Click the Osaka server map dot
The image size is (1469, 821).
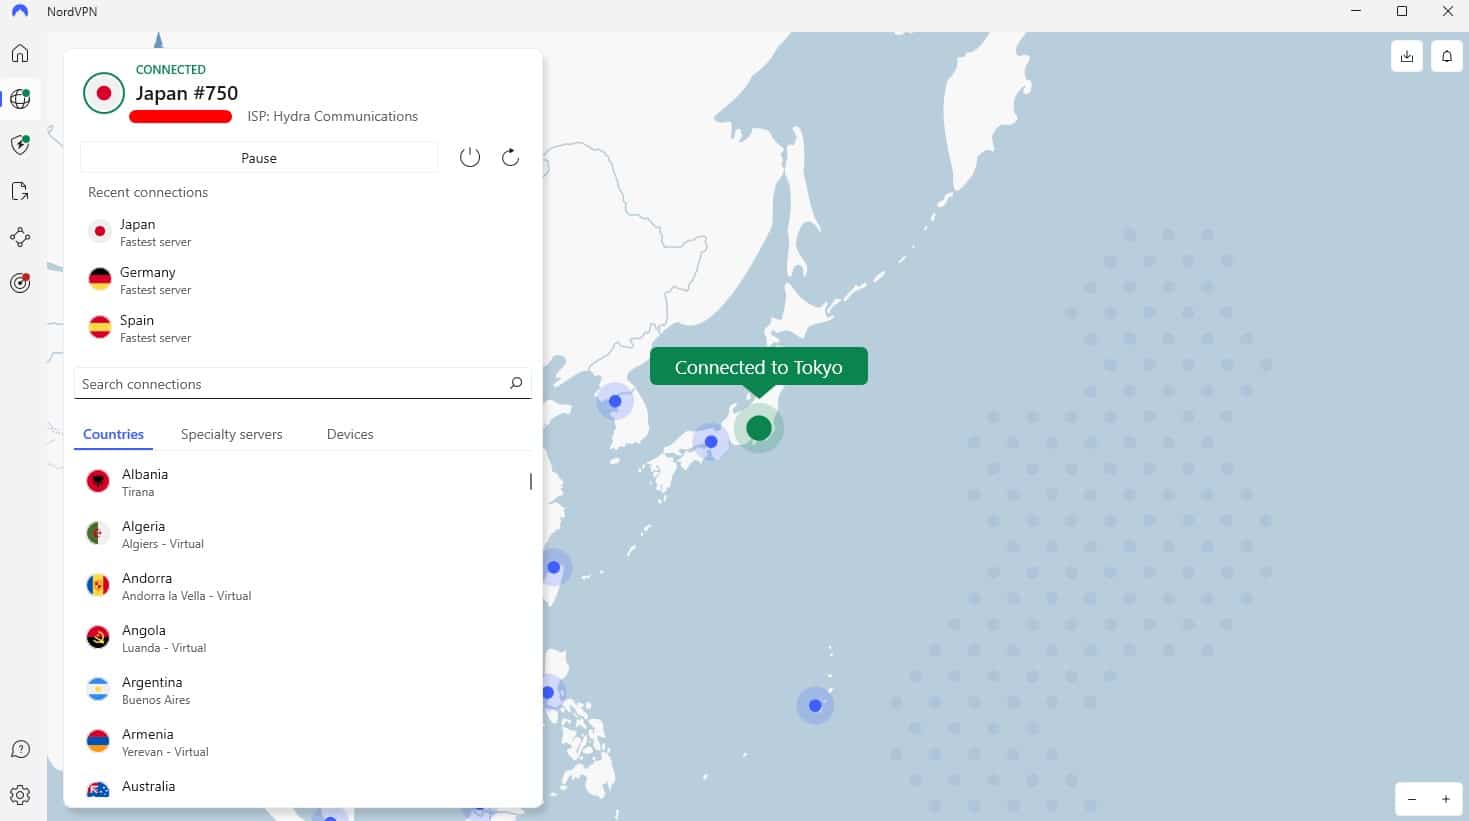click(x=711, y=441)
